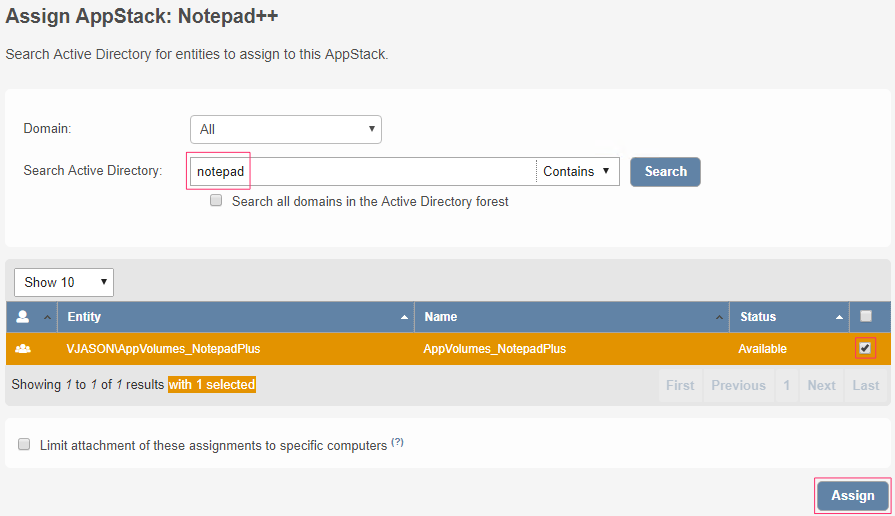Image resolution: width=895 pixels, height=516 pixels.
Task: Enable limit attachment to specific computers
Action: 24,445
